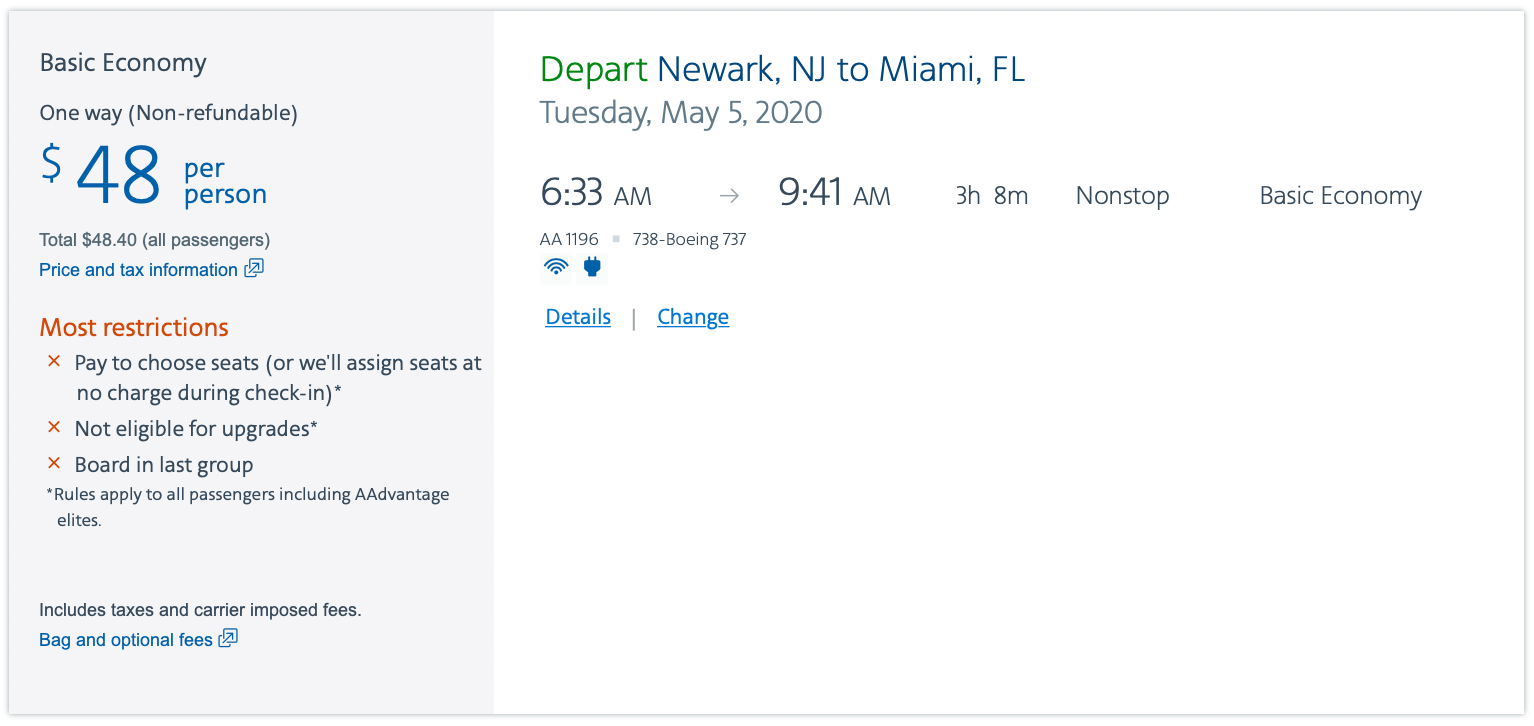The width and height of the screenshot is (1534, 726).
Task: Click the Nonstop label
Action: click(1122, 196)
